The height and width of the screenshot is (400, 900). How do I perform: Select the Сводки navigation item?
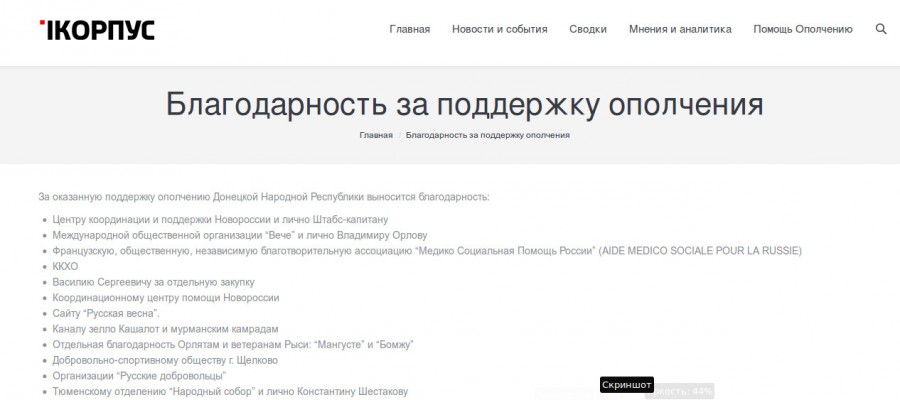[x=588, y=29]
